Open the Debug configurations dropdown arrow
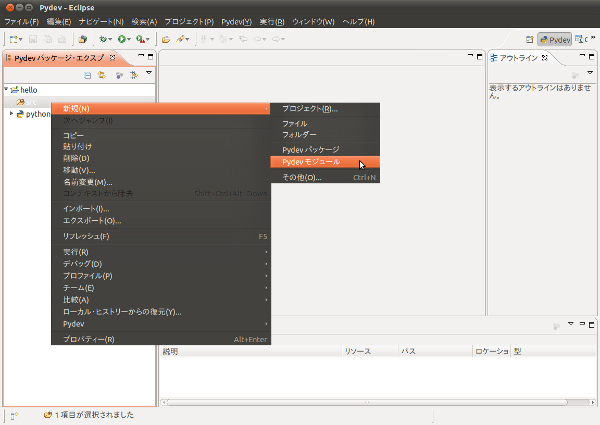 (110, 39)
